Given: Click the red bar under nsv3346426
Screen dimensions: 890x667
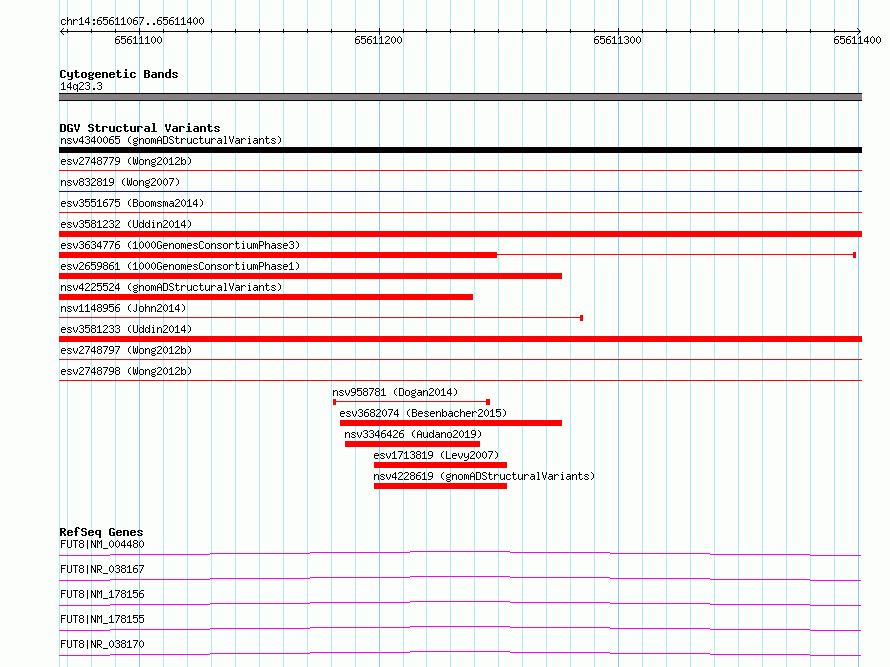Looking at the screenshot, I should click(x=412, y=444).
